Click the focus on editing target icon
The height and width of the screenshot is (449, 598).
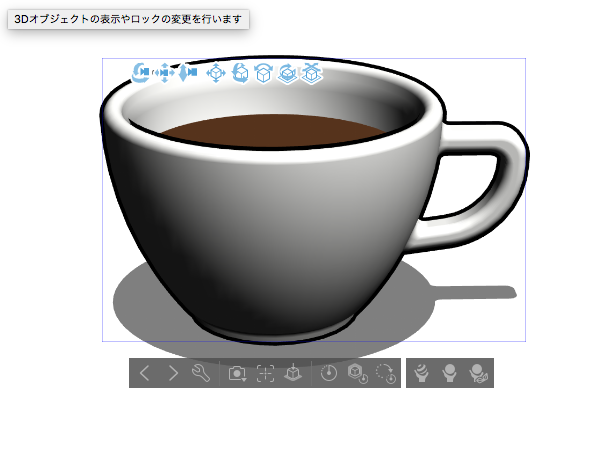(265, 373)
